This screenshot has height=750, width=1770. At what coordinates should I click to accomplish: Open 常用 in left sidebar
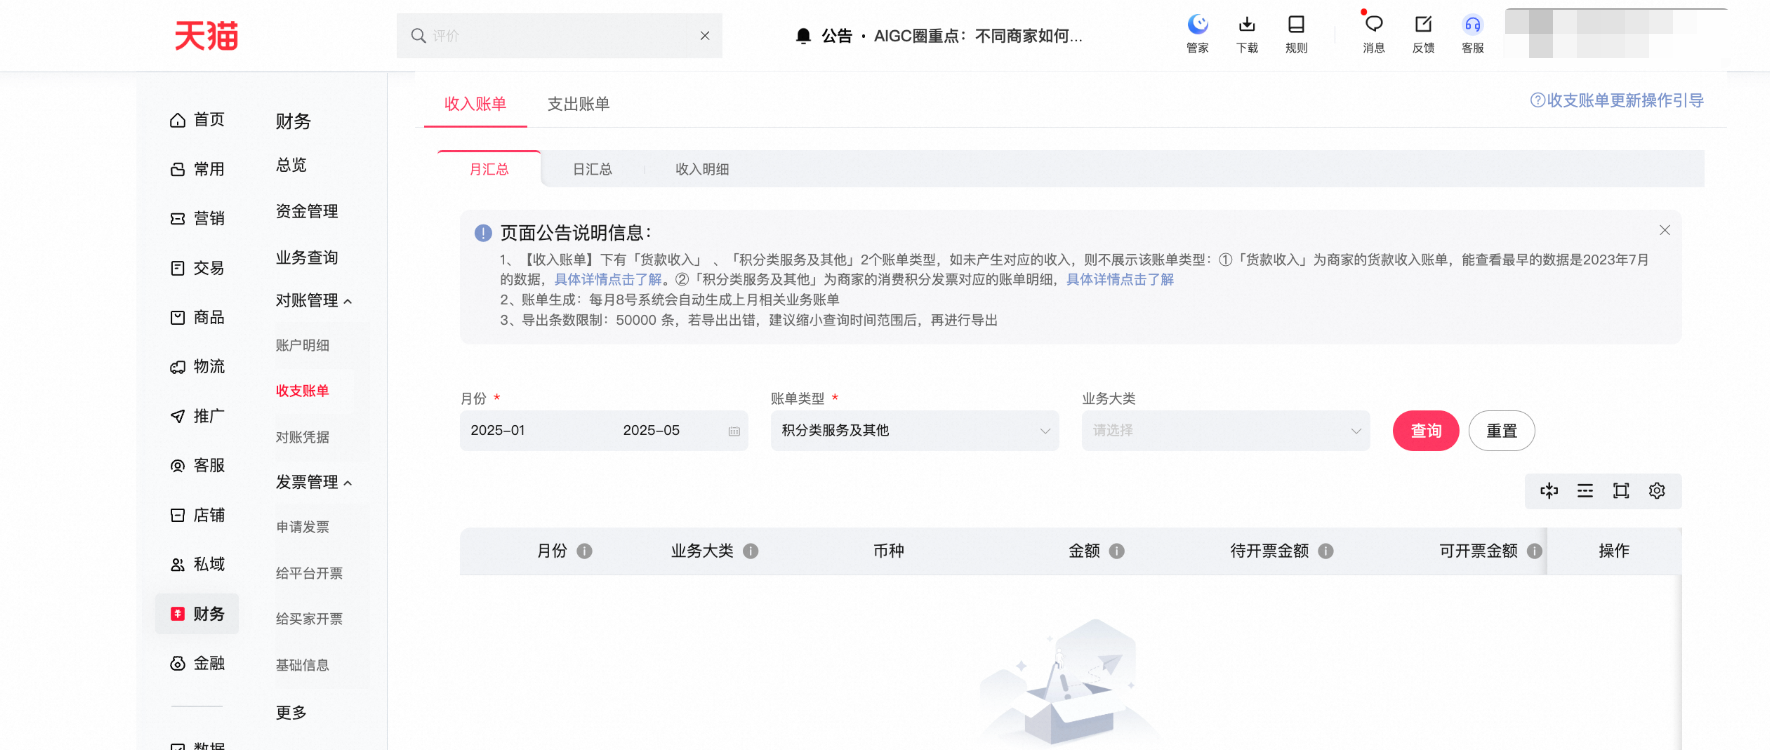(x=197, y=169)
